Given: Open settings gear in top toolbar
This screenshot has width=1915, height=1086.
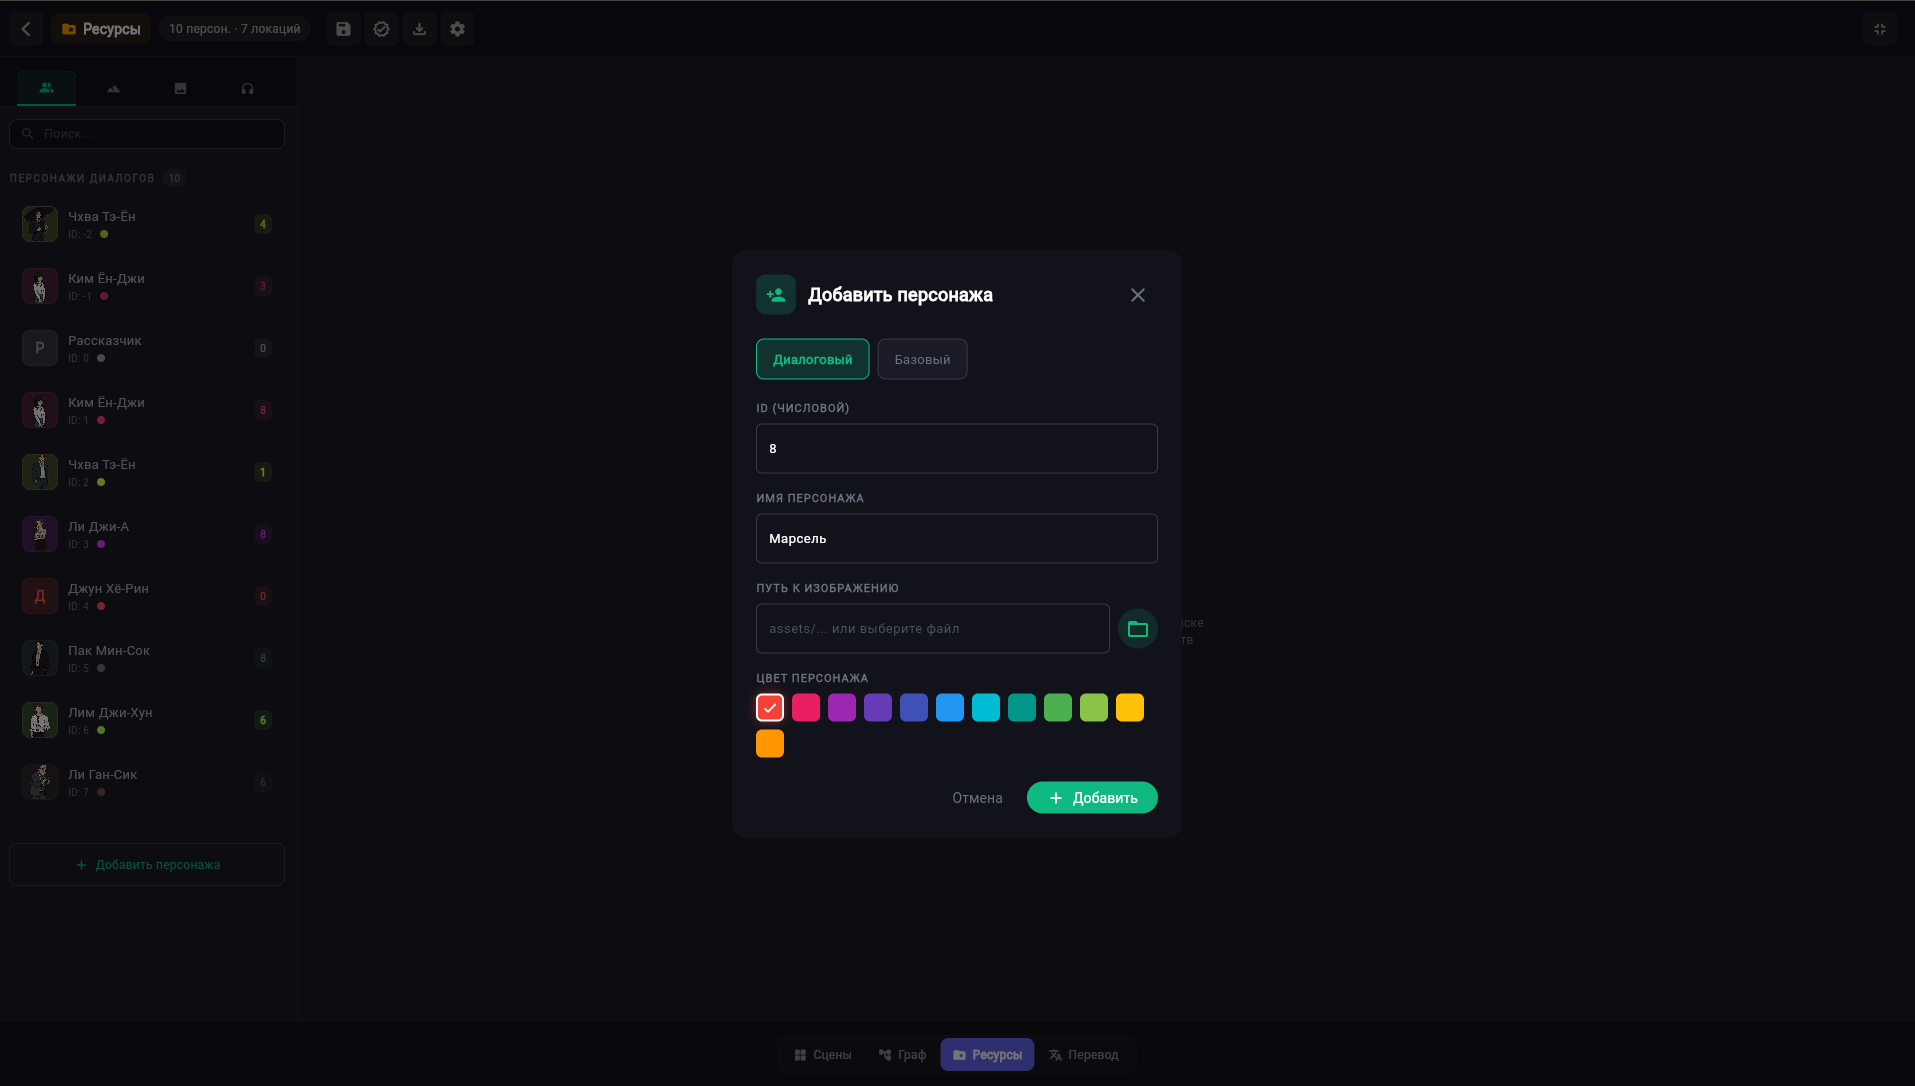Looking at the screenshot, I should (457, 29).
